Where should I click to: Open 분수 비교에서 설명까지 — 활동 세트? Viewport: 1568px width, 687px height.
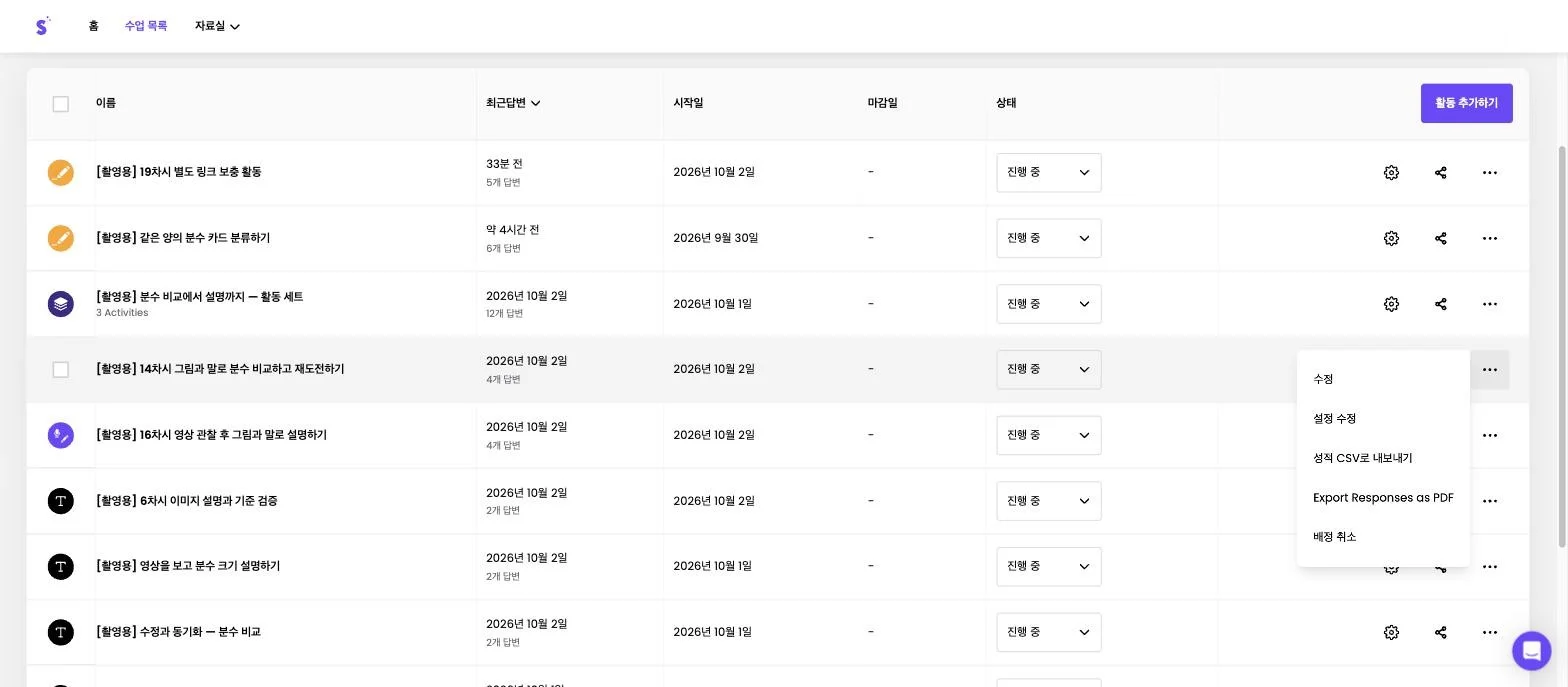click(199, 297)
